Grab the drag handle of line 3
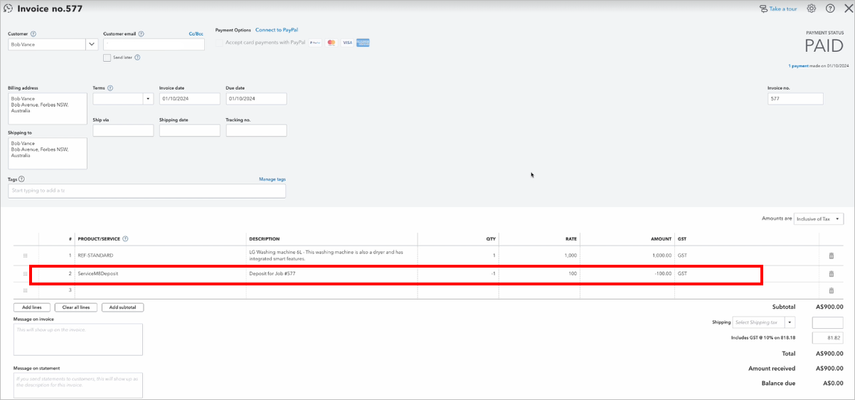 coord(25,290)
